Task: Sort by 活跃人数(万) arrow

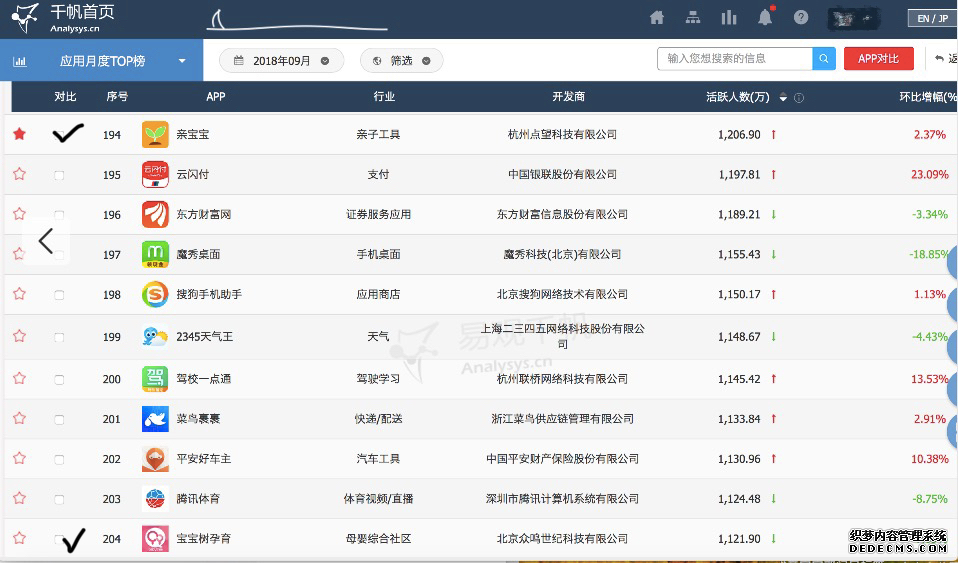Action: (x=783, y=98)
